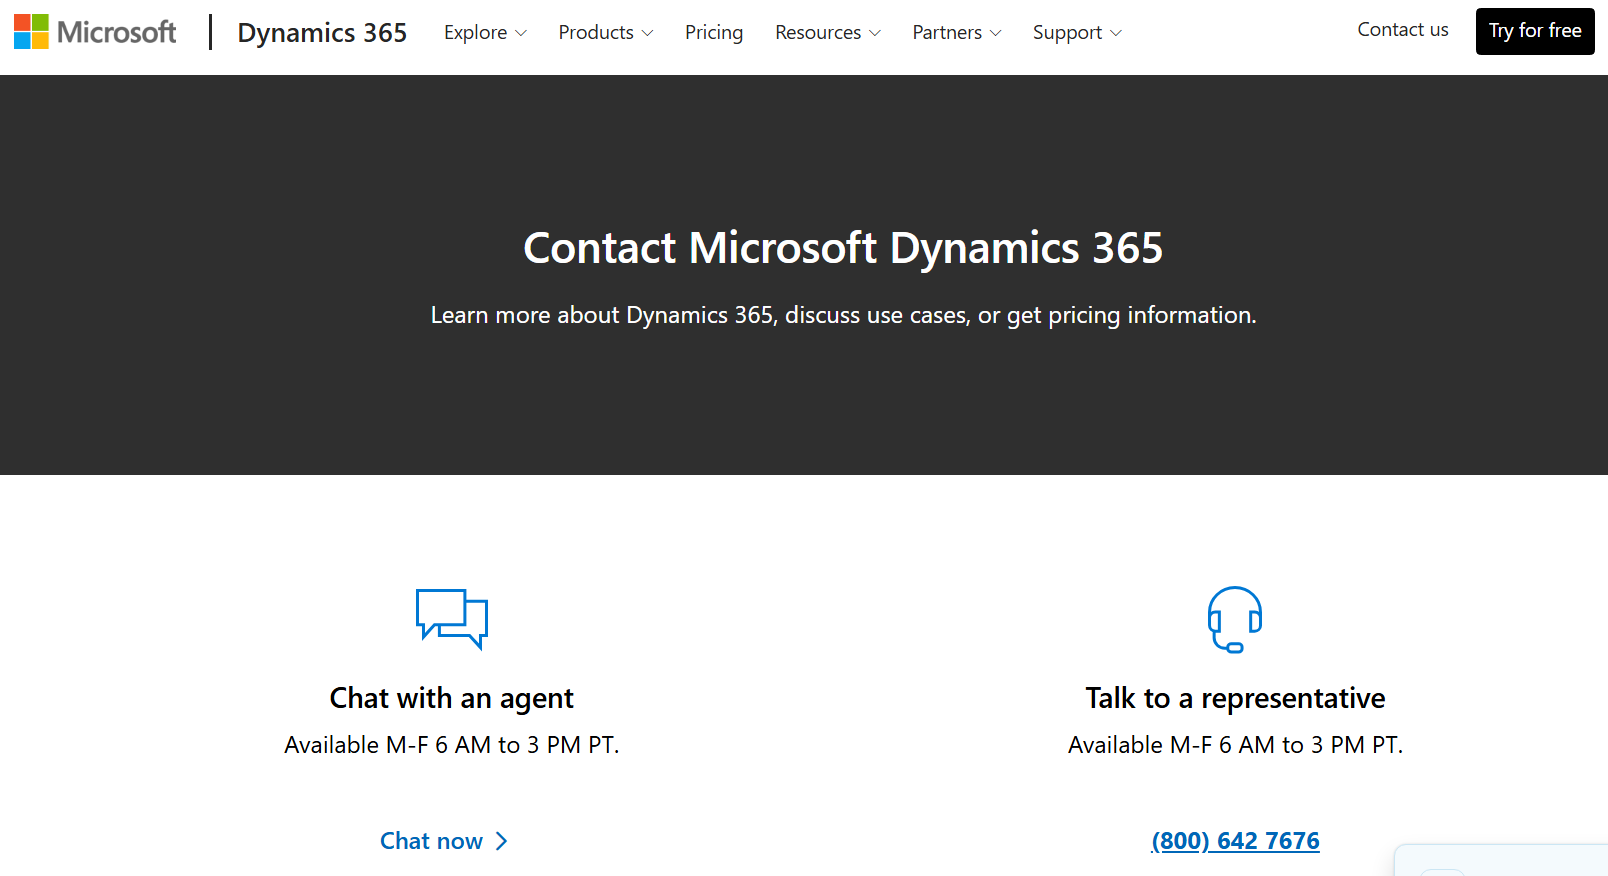
Task: Click the Contact us link
Action: [x=1403, y=30]
